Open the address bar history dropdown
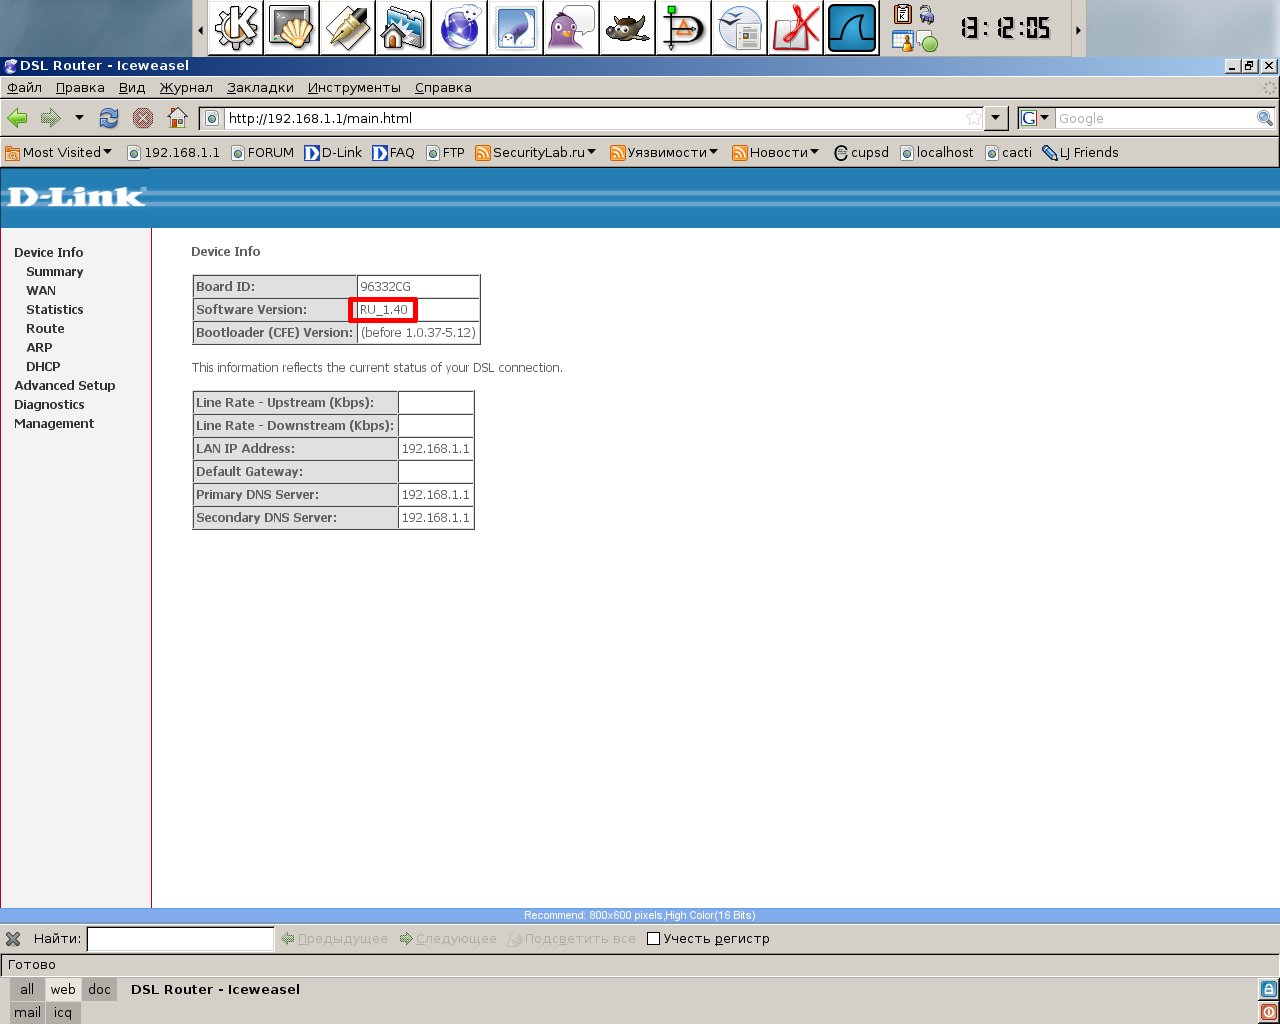Screen dimensions: 1280x1024 pyautogui.click(x=995, y=118)
